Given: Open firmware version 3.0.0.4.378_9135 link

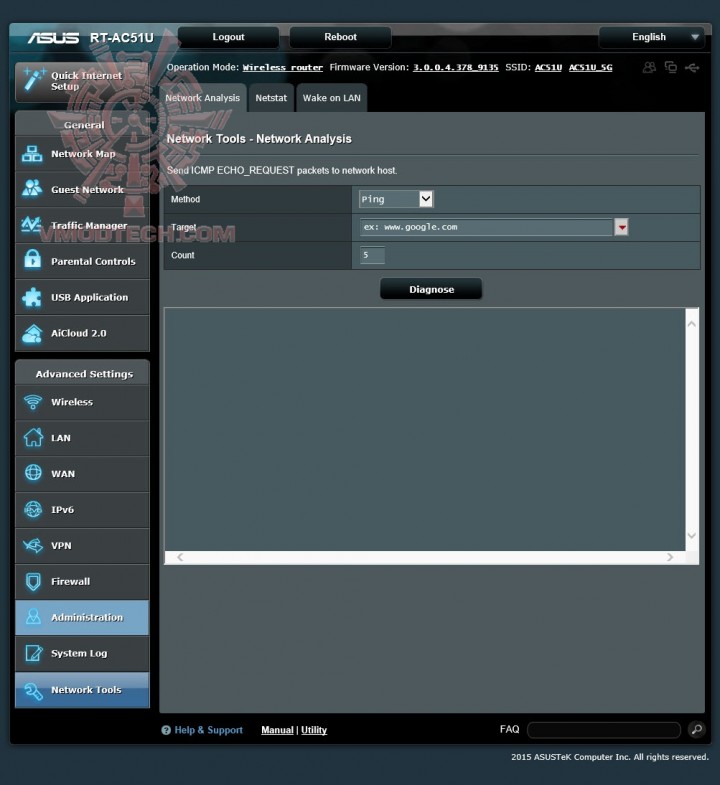Looking at the screenshot, I should 456,67.
